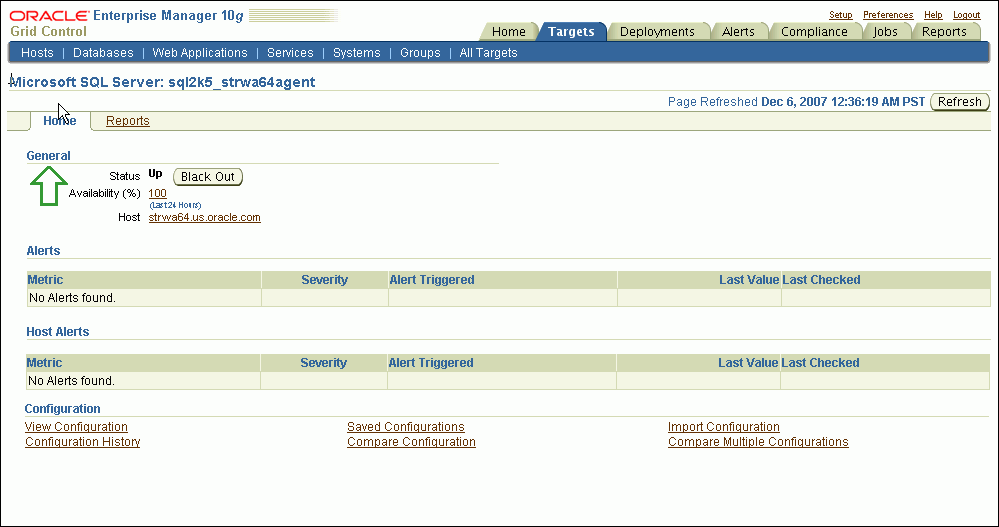The height and width of the screenshot is (527, 999).
Task: Select the Jobs tab
Action: point(885,32)
